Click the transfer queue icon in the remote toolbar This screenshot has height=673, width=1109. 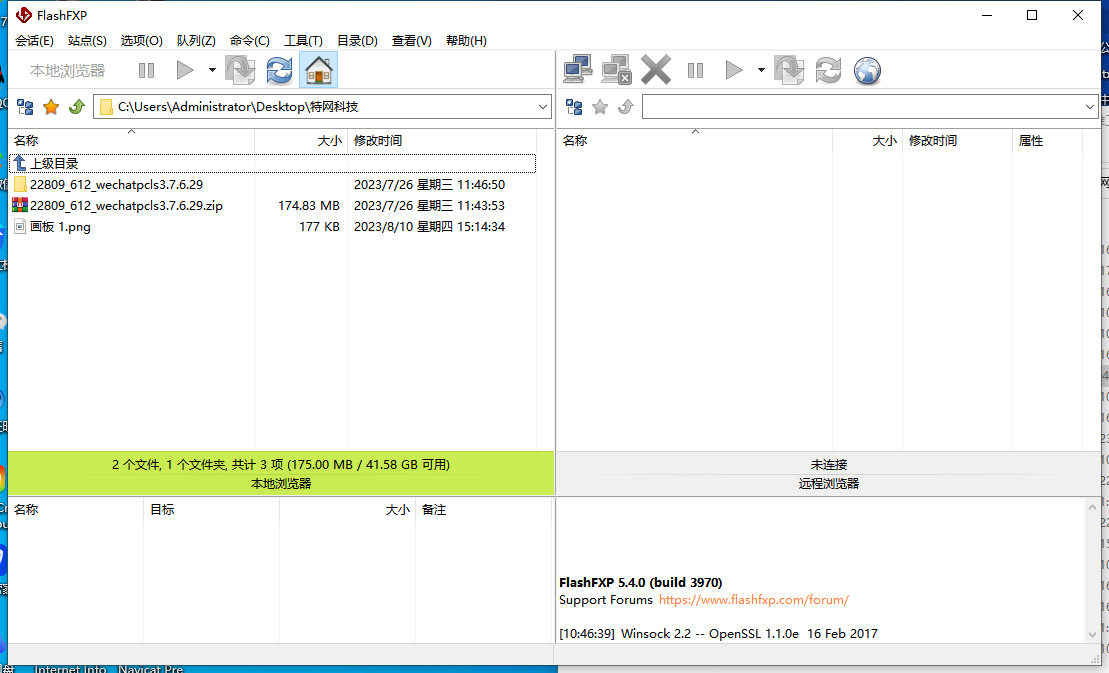(789, 70)
